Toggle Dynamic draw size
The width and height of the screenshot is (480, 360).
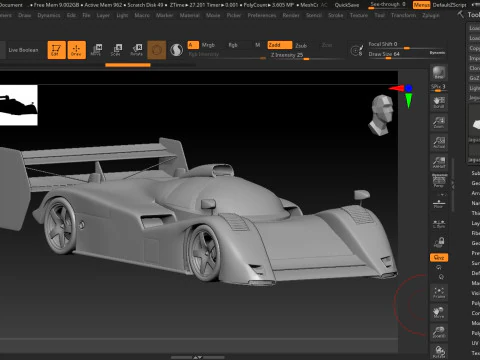[x=437, y=53]
